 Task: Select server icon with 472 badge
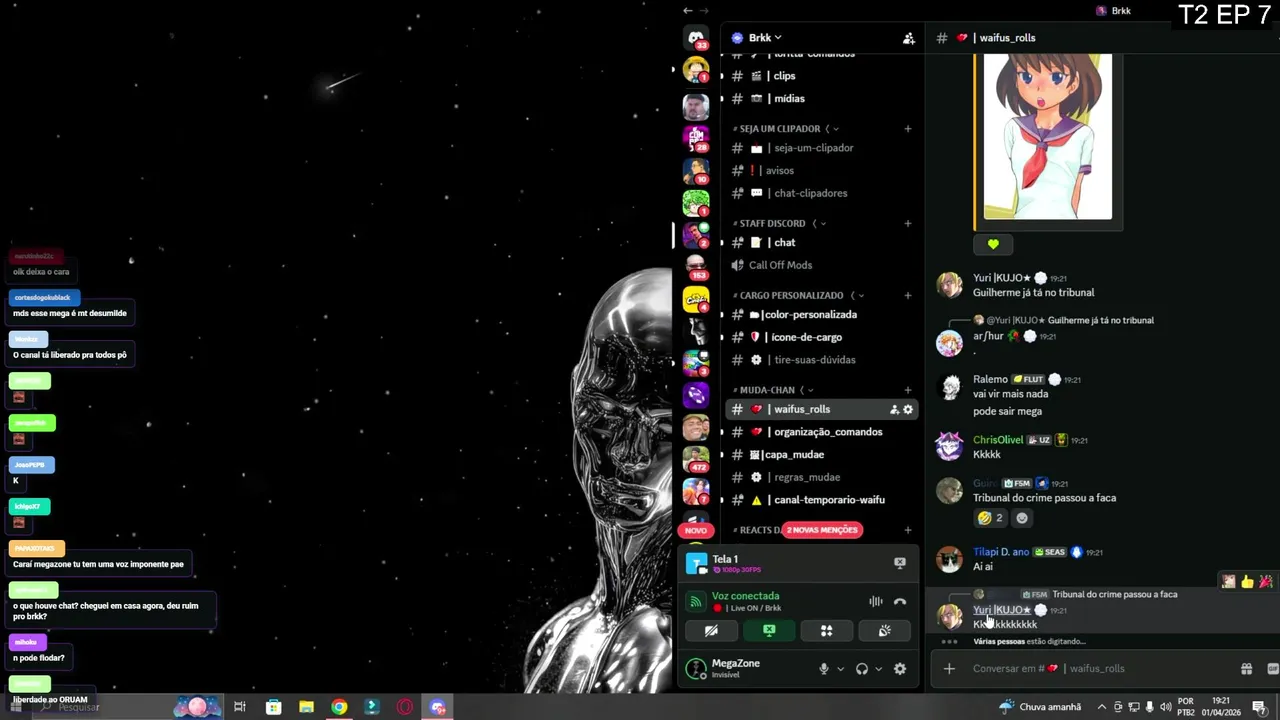[x=696, y=459]
